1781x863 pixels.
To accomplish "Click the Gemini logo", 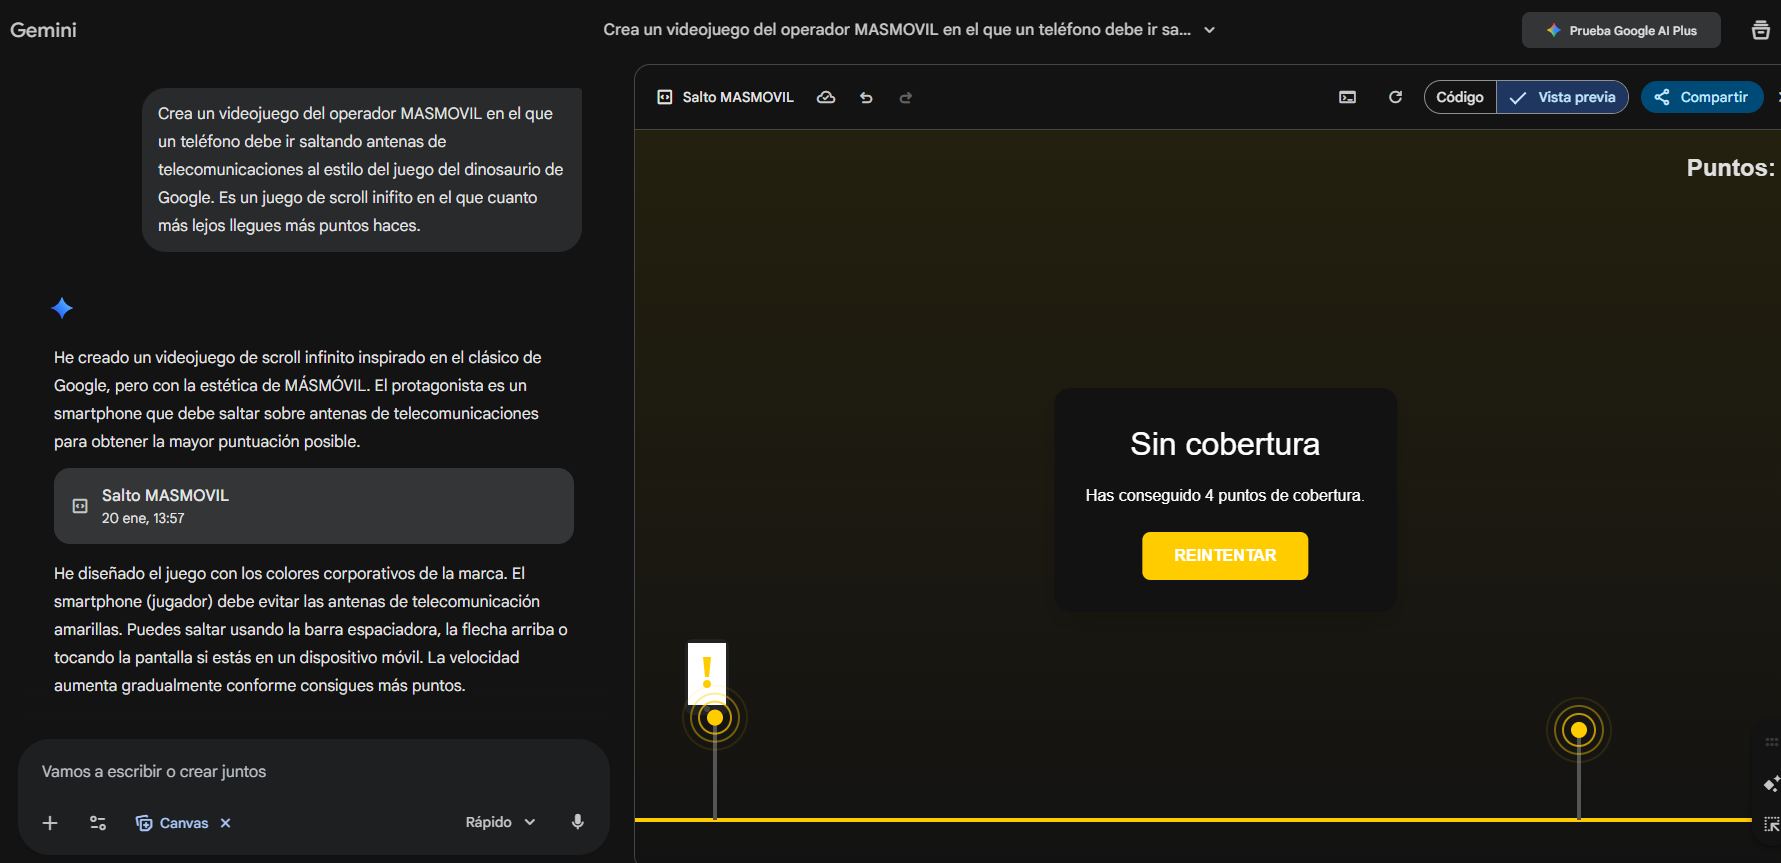I will [43, 30].
